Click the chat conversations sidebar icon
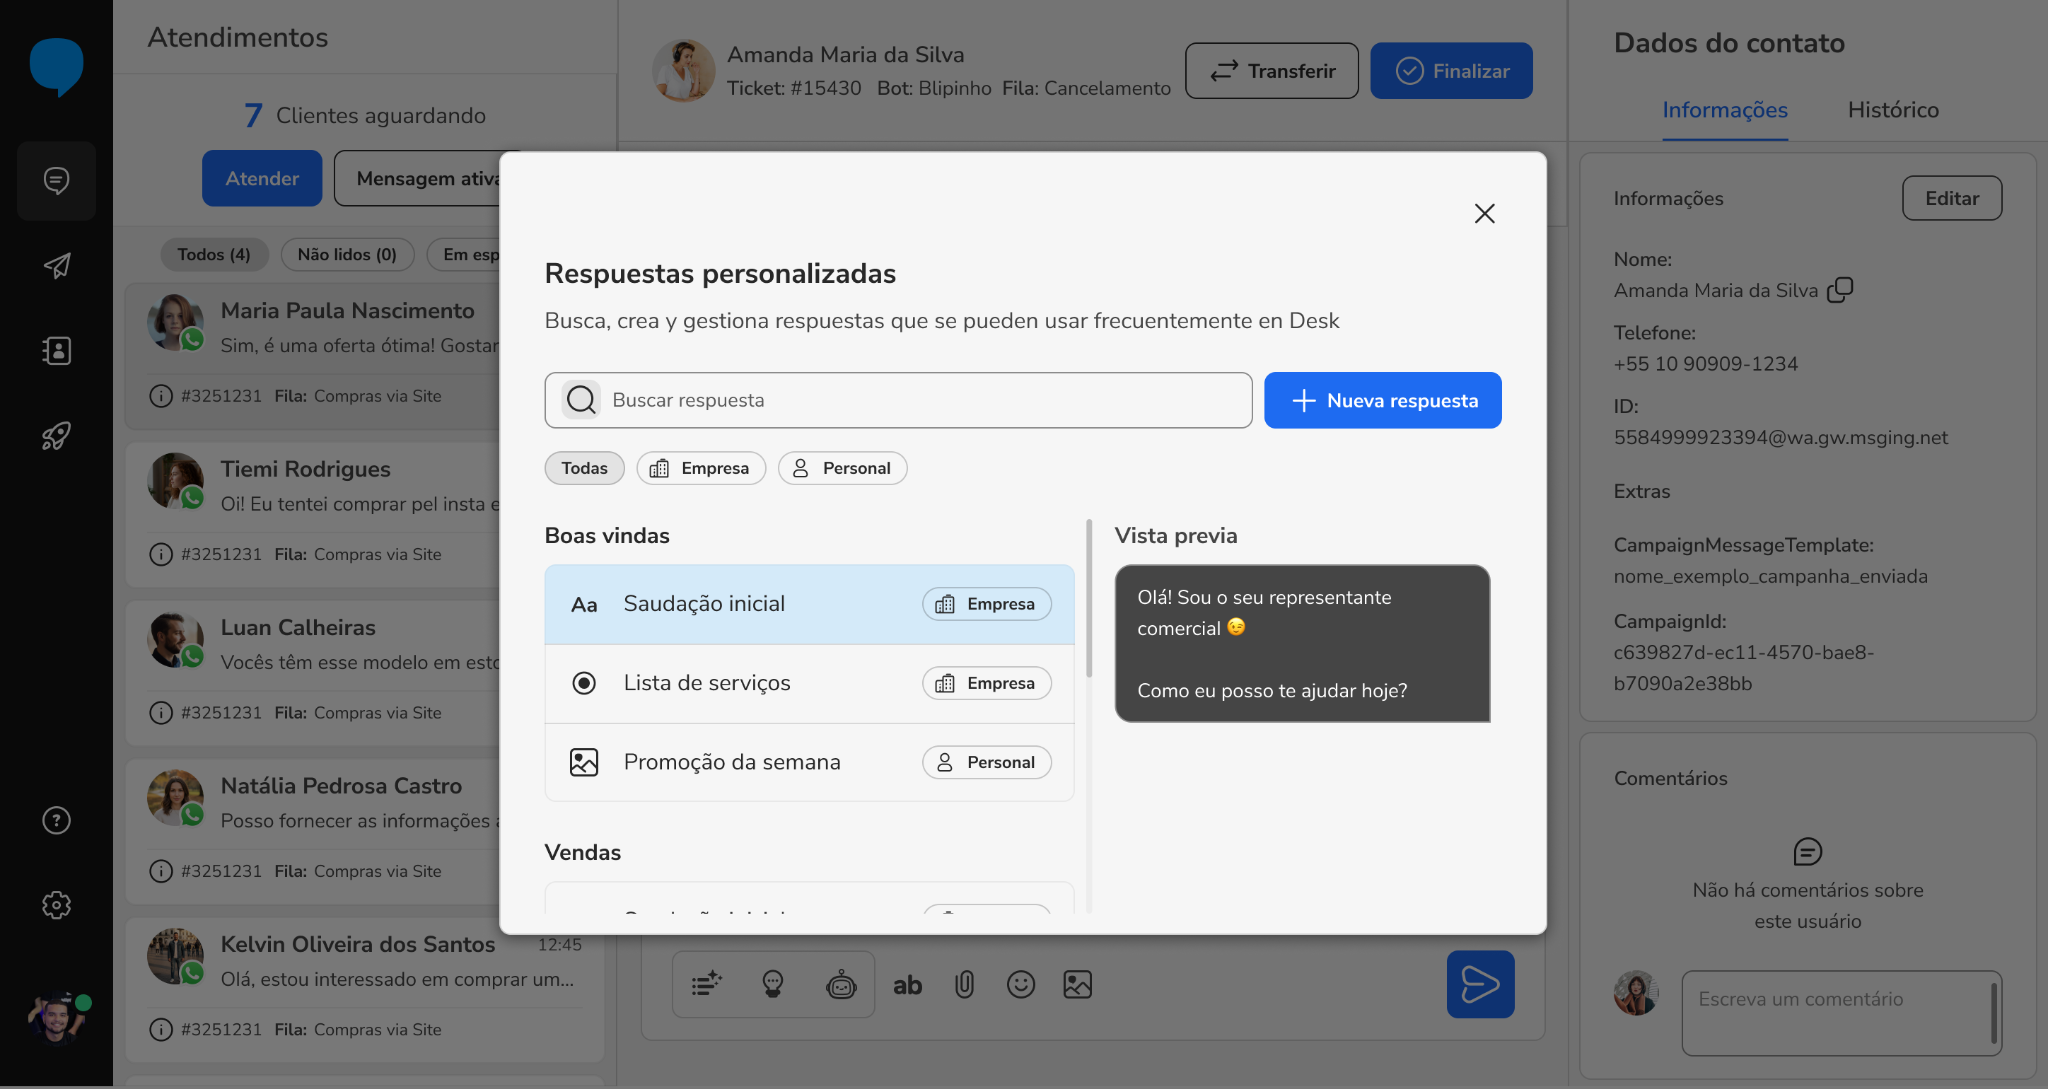This screenshot has width=2048, height=1089. (x=56, y=180)
